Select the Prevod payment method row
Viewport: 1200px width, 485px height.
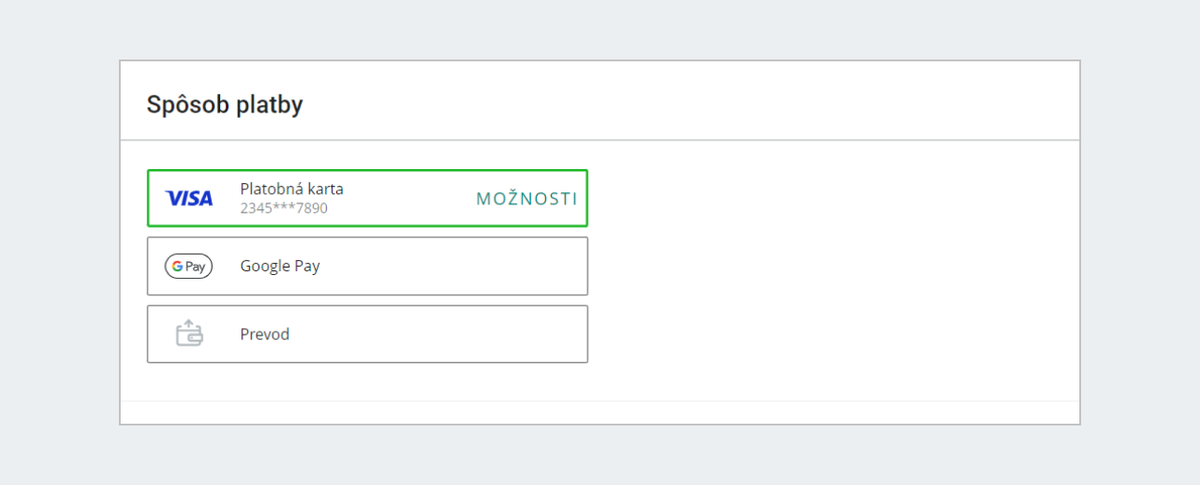367,334
